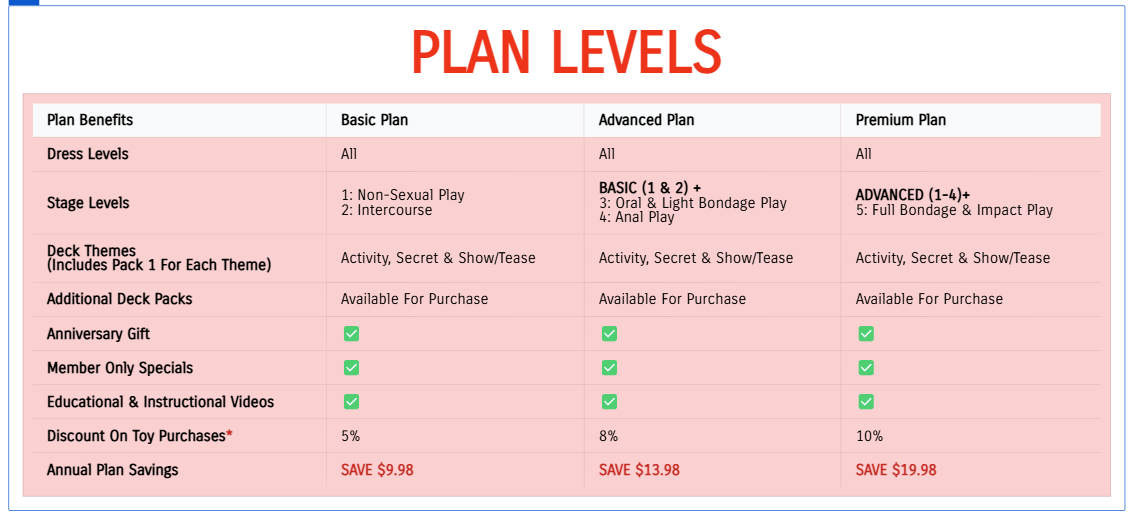Select the Premium Plan column header
This screenshot has height=519, width=1143.
pyautogui.click(x=900, y=120)
